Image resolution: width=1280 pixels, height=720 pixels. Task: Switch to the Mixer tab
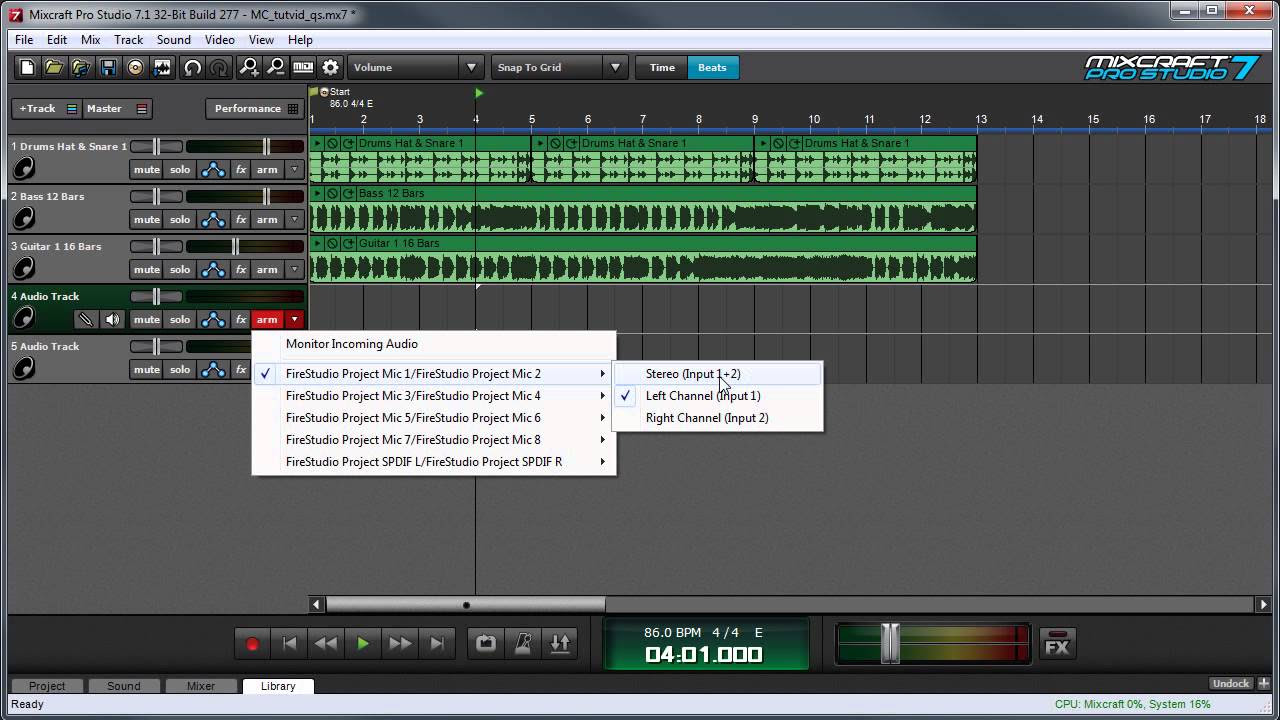(x=201, y=686)
